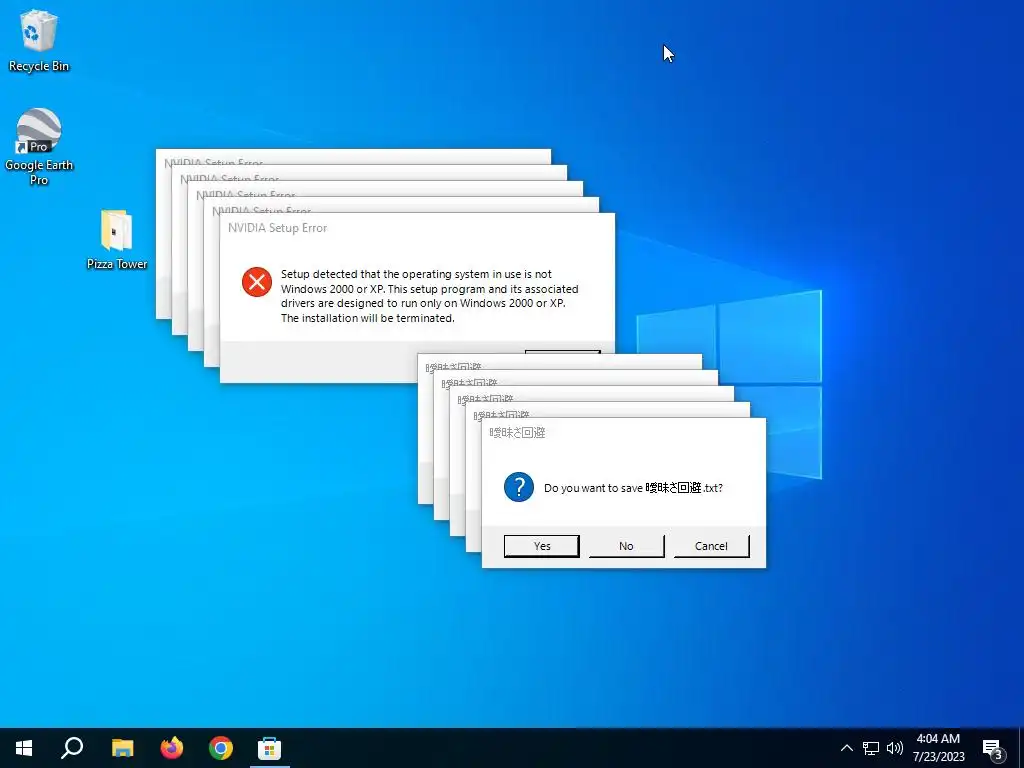
Task: Click No in the save dialog
Action: coord(626,546)
